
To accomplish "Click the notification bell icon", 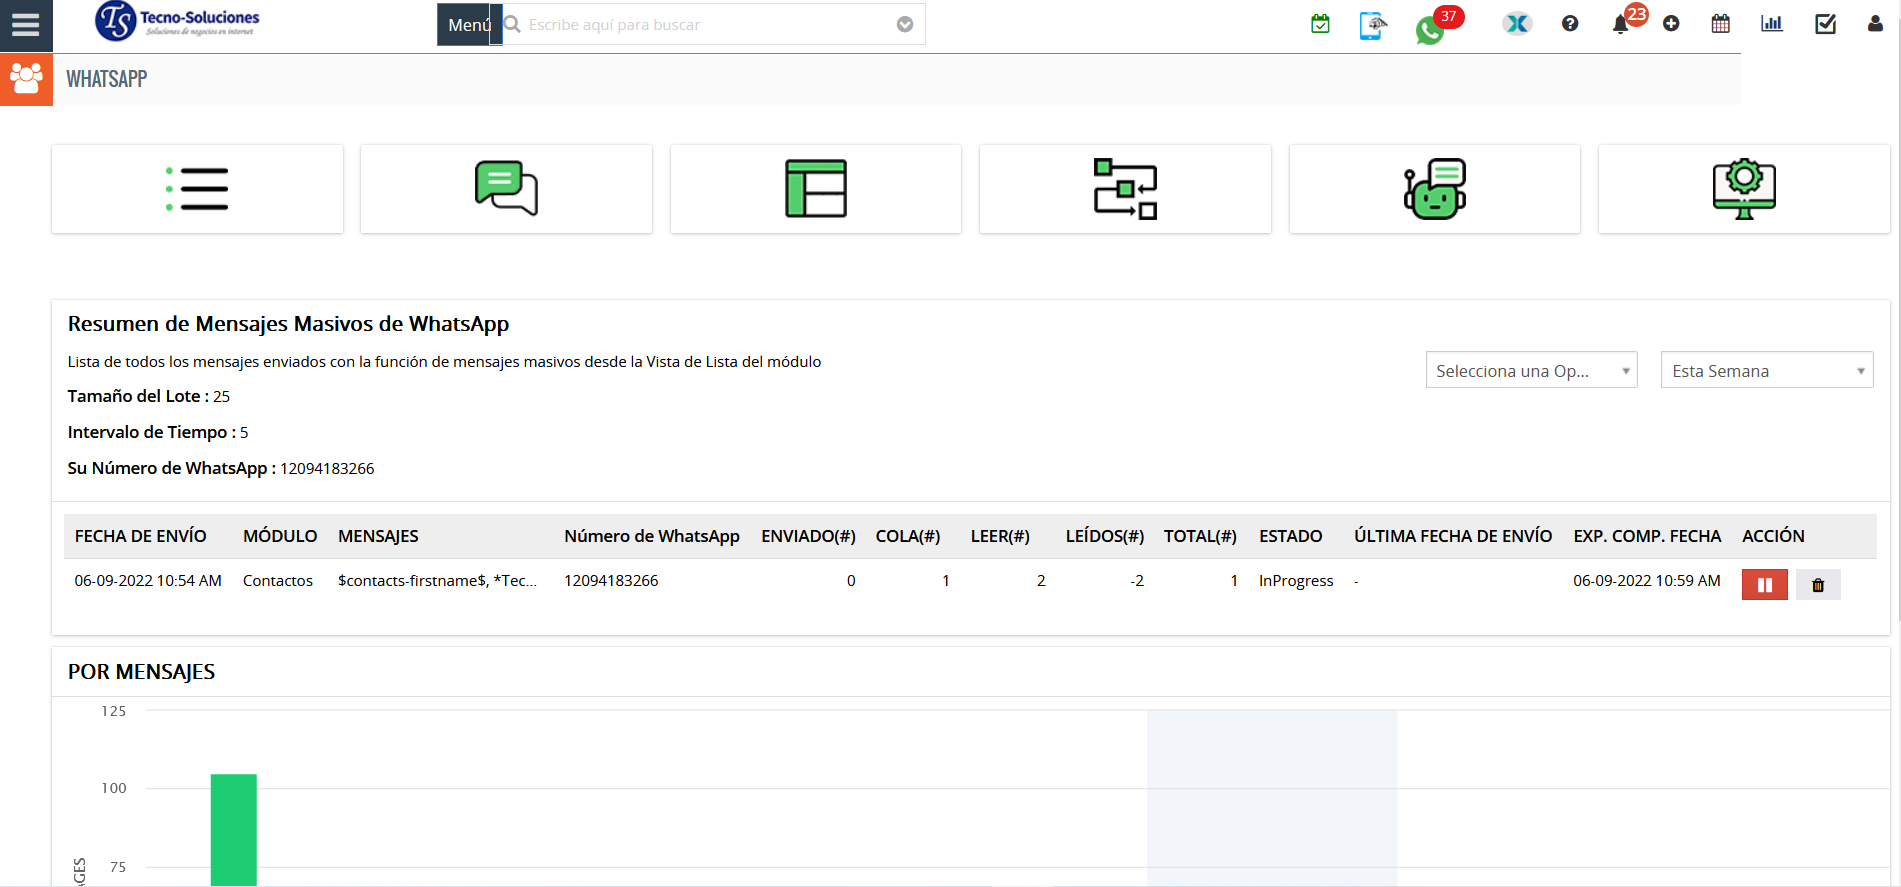I will click(x=1620, y=25).
